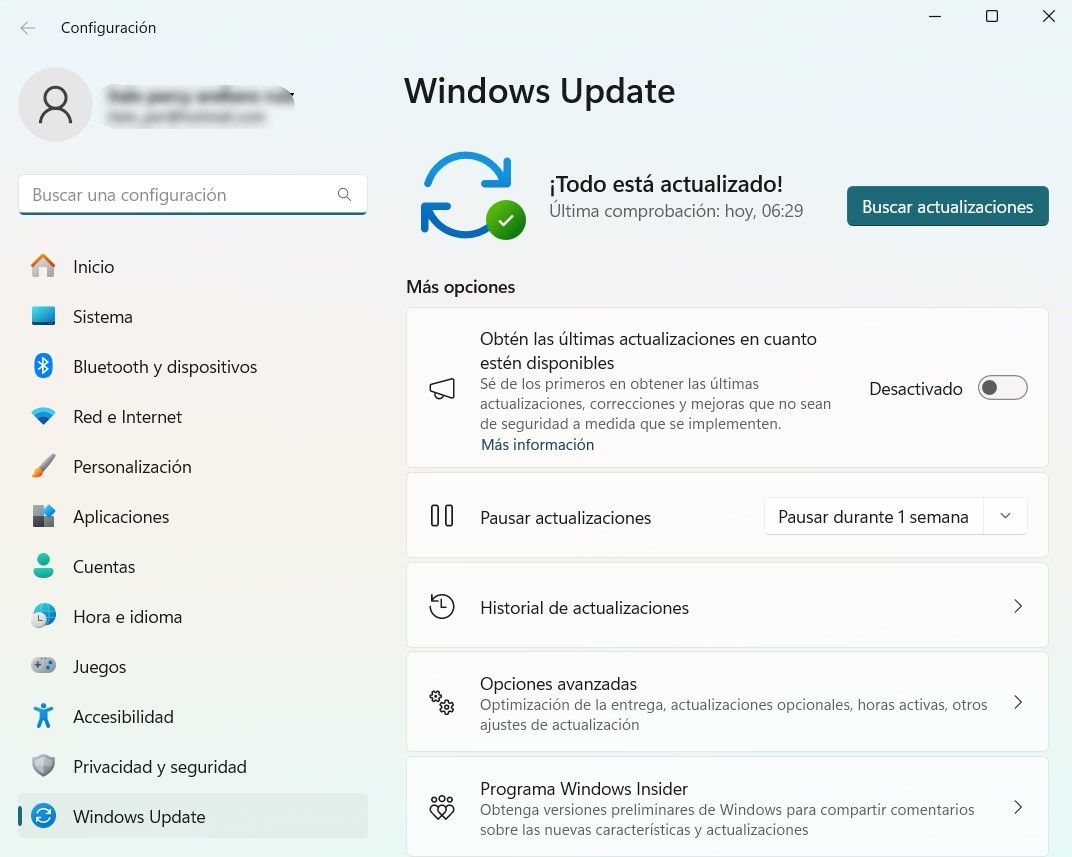Screen dimensions: 1072x857
Task: Click the Cuentas person icon
Action: 43,566
